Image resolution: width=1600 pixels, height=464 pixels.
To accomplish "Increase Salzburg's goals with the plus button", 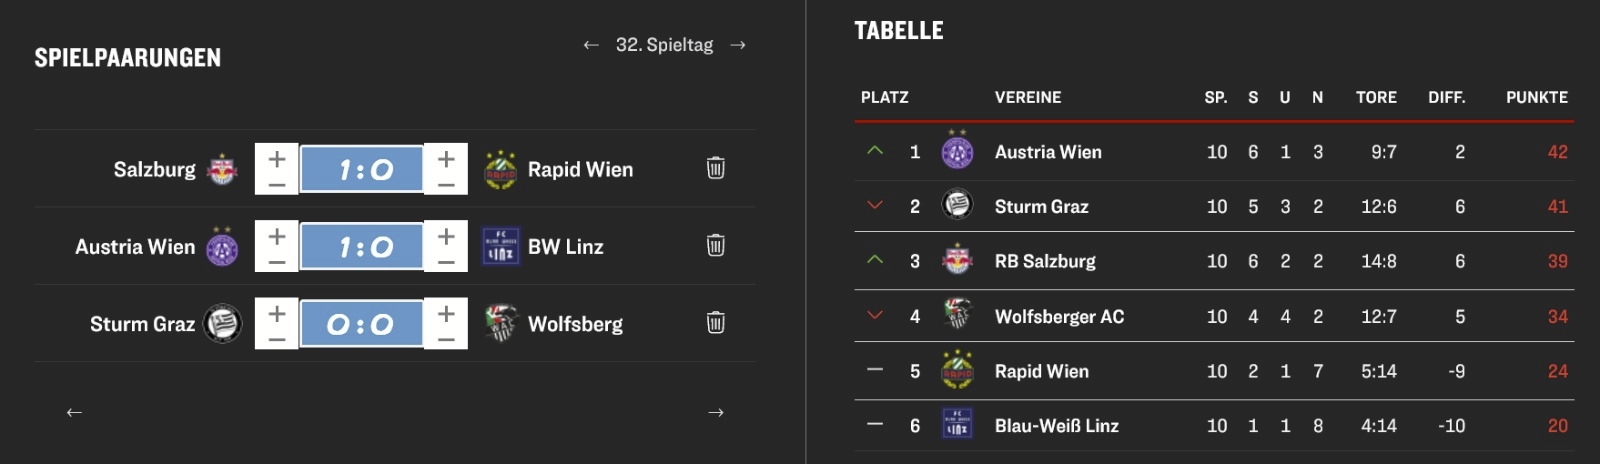I will coord(277,158).
